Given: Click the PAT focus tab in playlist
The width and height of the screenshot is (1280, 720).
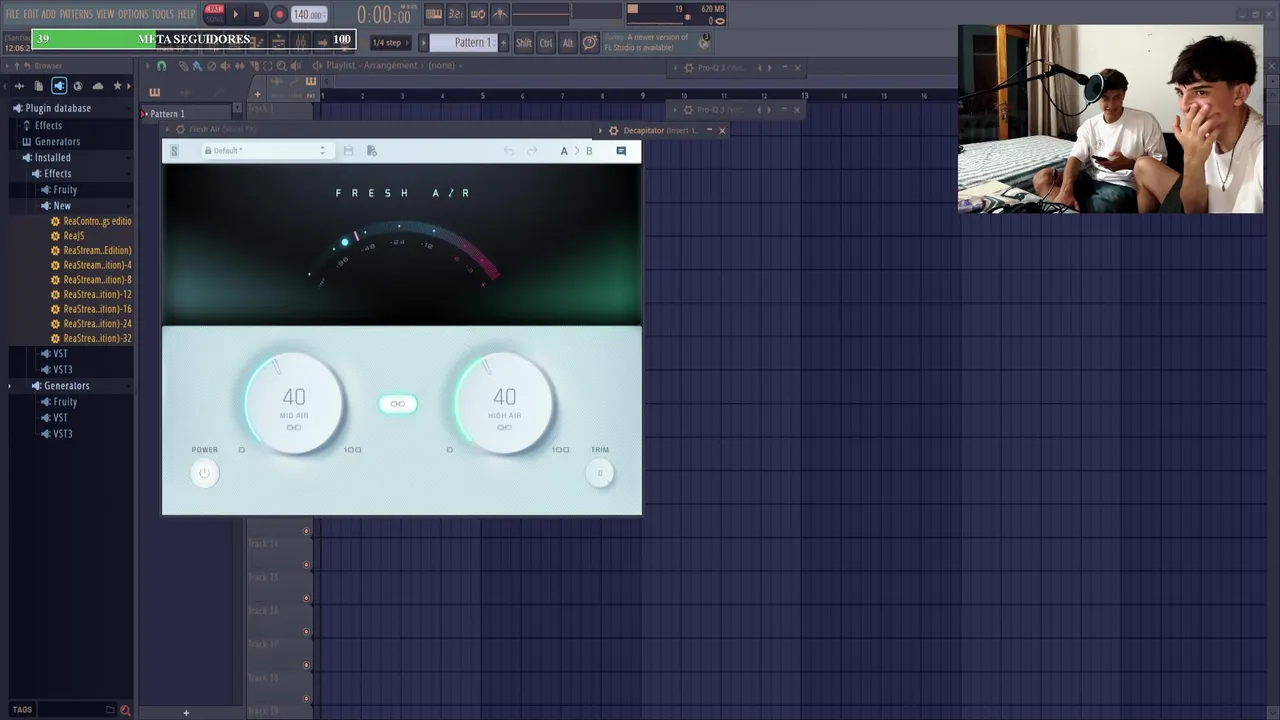Looking at the screenshot, I should tap(310, 95).
